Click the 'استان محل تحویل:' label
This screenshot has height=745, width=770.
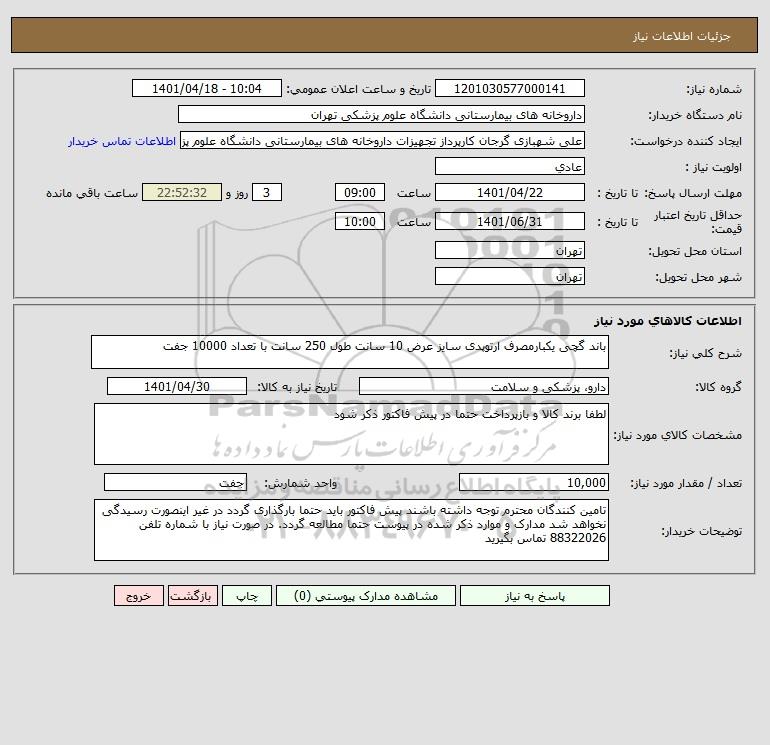(x=695, y=251)
